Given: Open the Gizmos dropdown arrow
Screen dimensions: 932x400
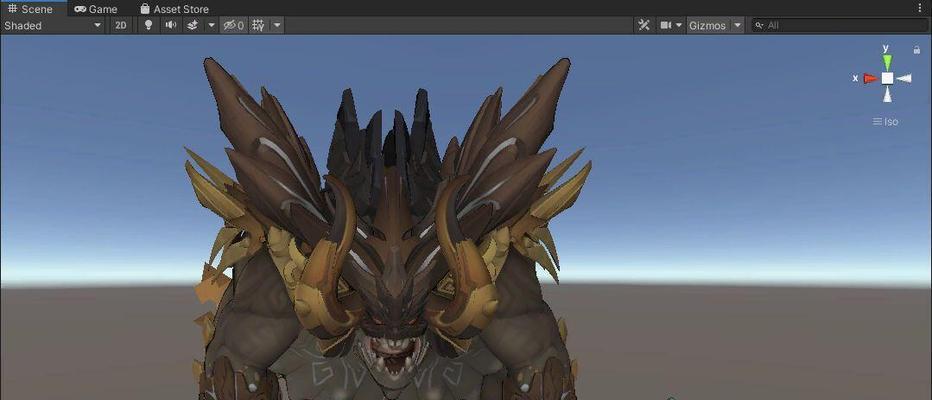Looking at the screenshot, I should [737, 26].
